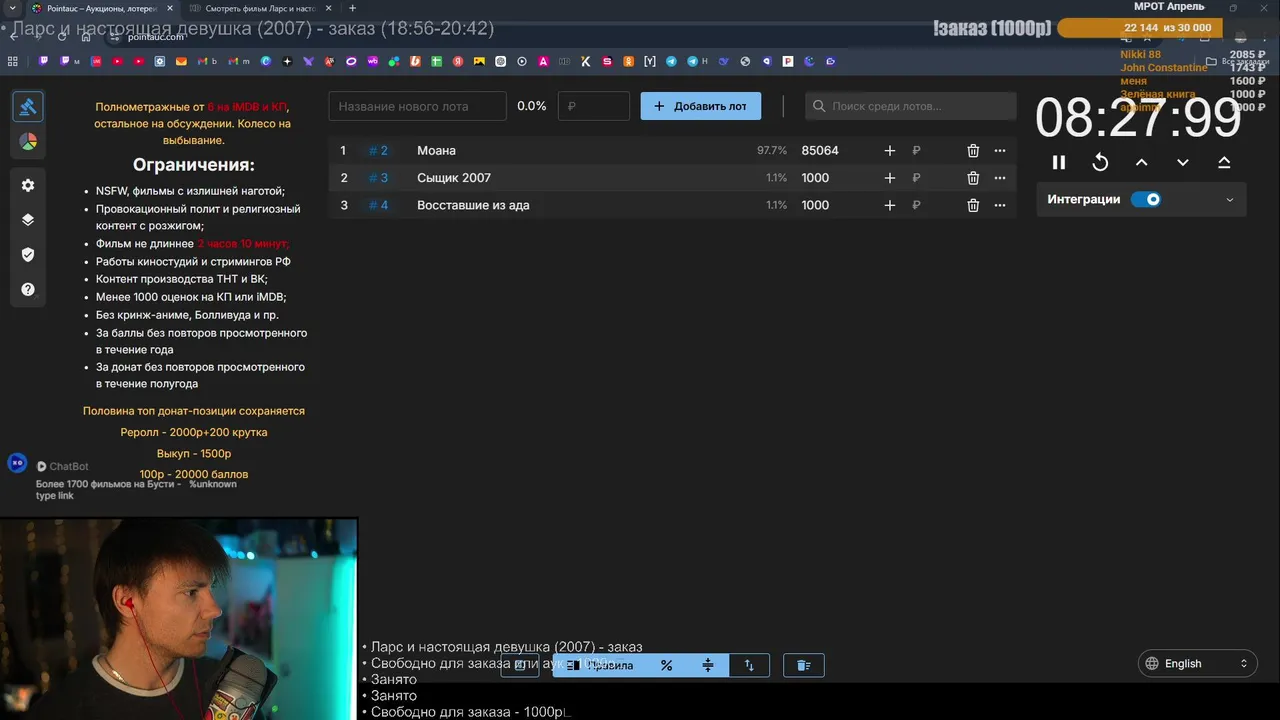The height and width of the screenshot is (720, 1280).
Task: Open the shield check icon in sidebar
Action: 28,255
